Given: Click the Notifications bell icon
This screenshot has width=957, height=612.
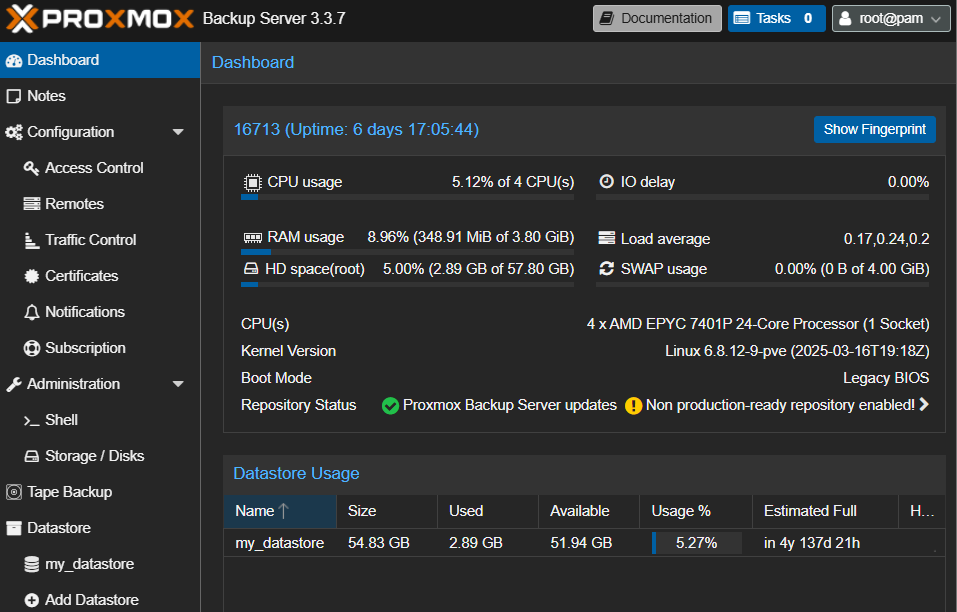Looking at the screenshot, I should pyautogui.click(x=31, y=312).
